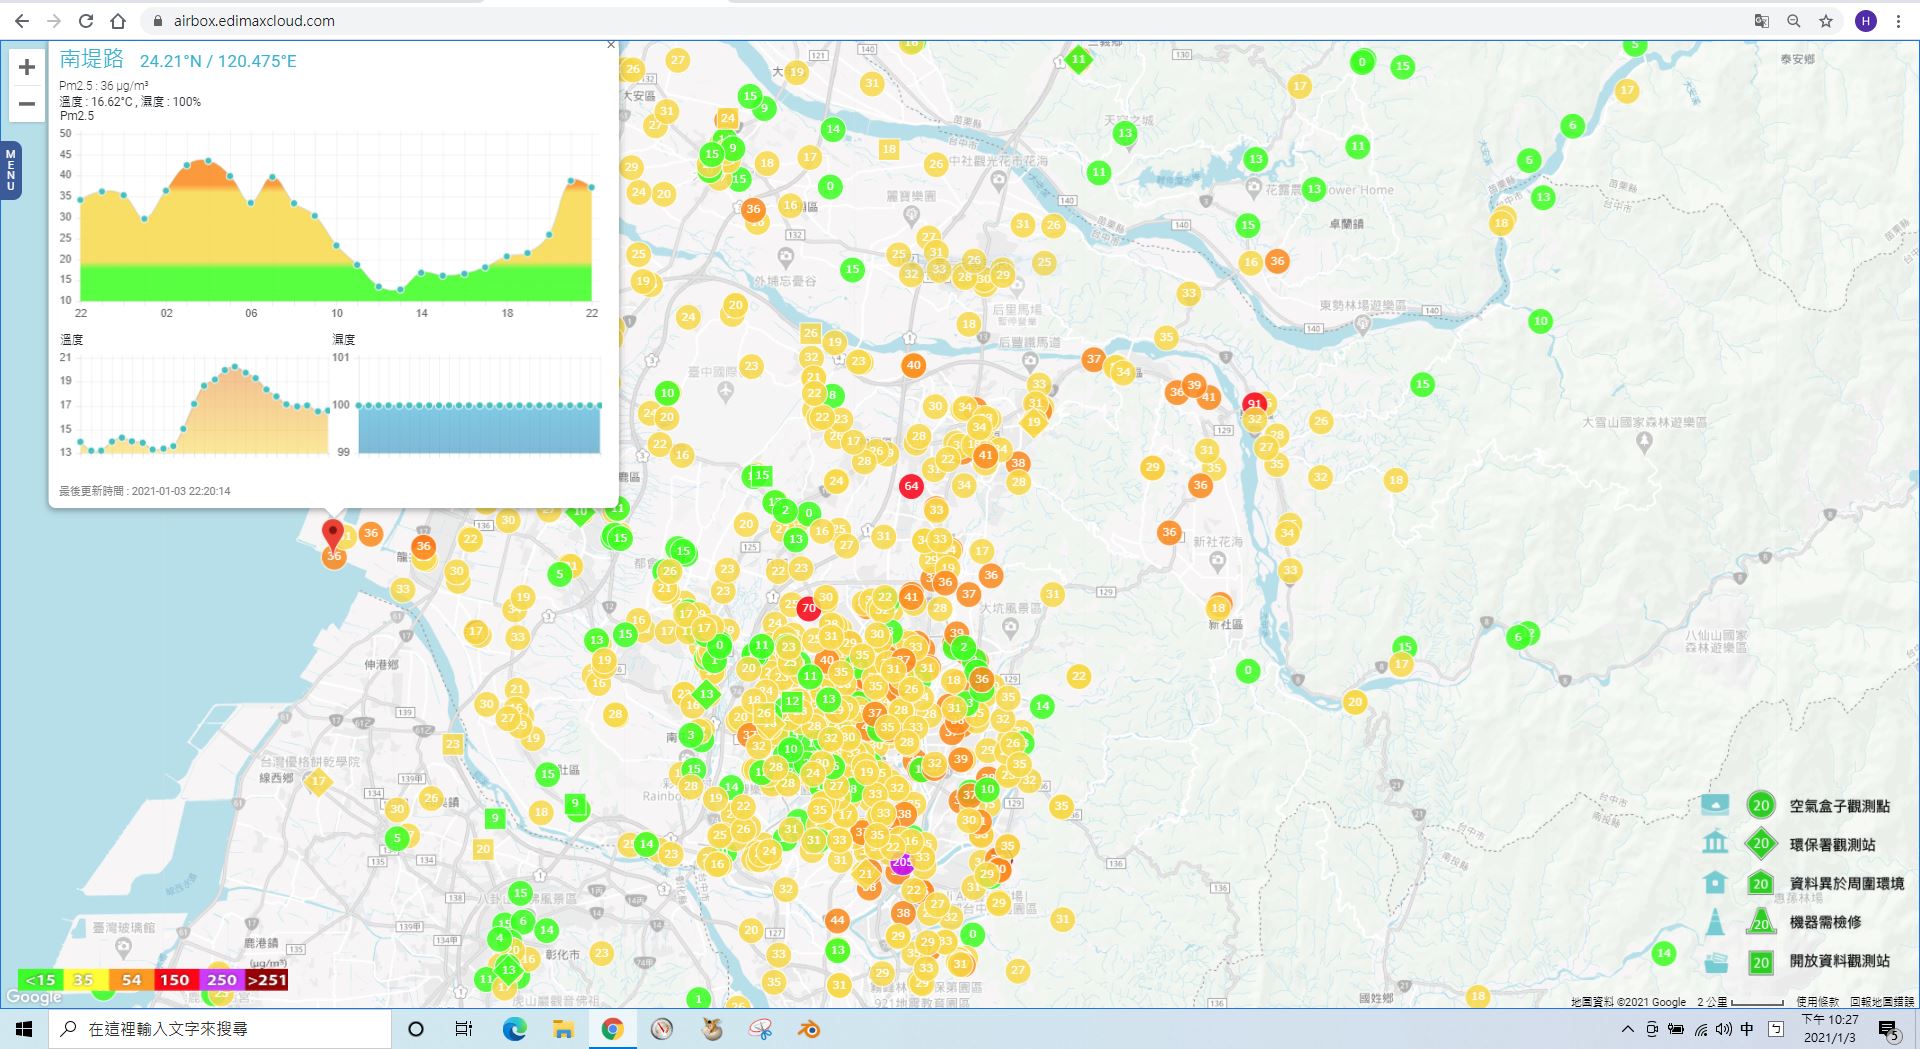Viewport: 1920px width, 1049px height.
Task: Switch to Chrome on the taskbar
Action: 612,1029
